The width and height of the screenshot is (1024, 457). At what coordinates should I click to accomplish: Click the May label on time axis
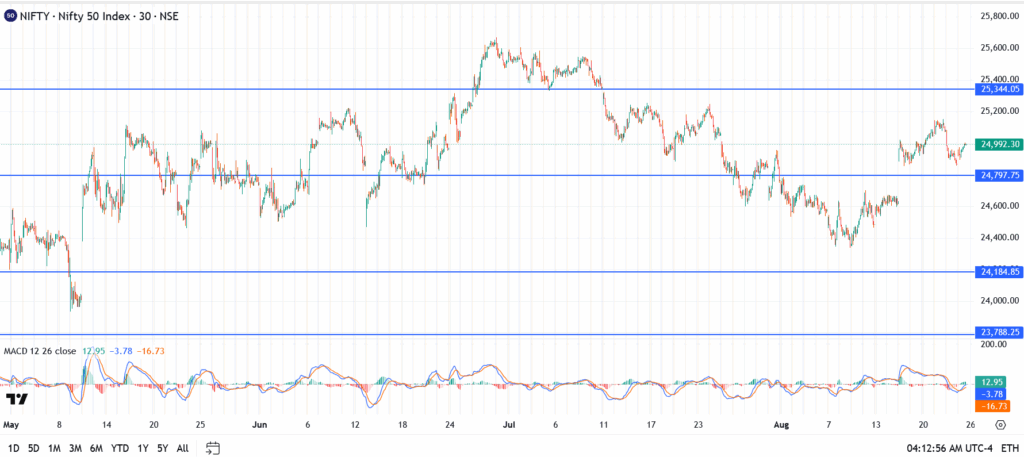click(x=12, y=425)
